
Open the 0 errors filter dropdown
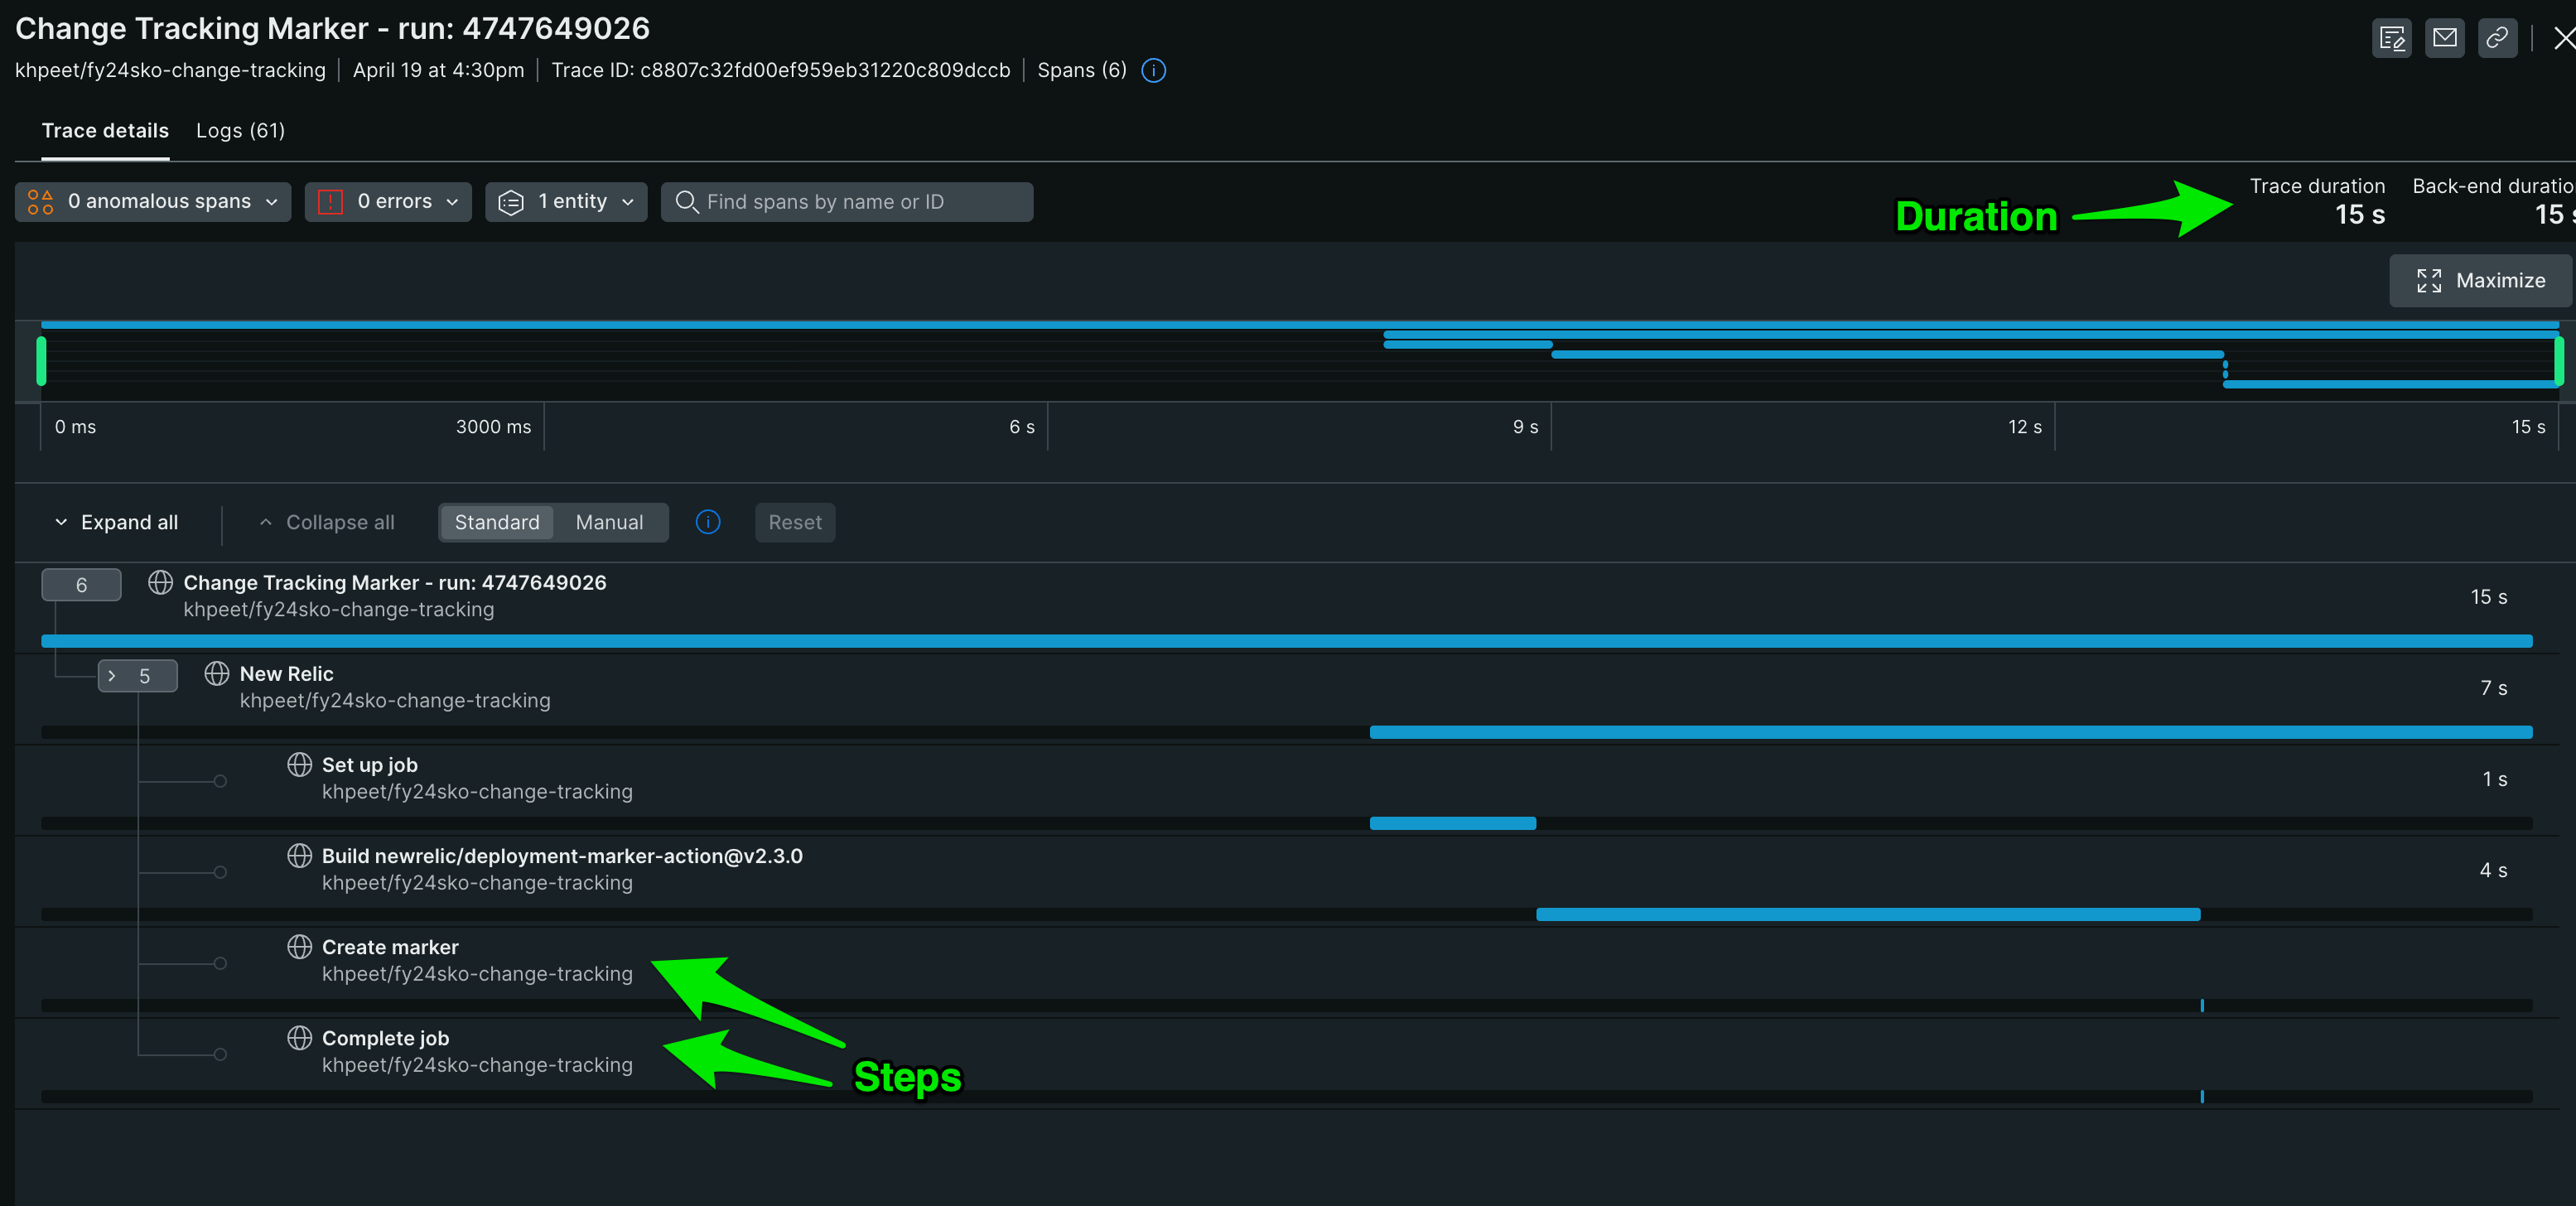click(x=388, y=201)
